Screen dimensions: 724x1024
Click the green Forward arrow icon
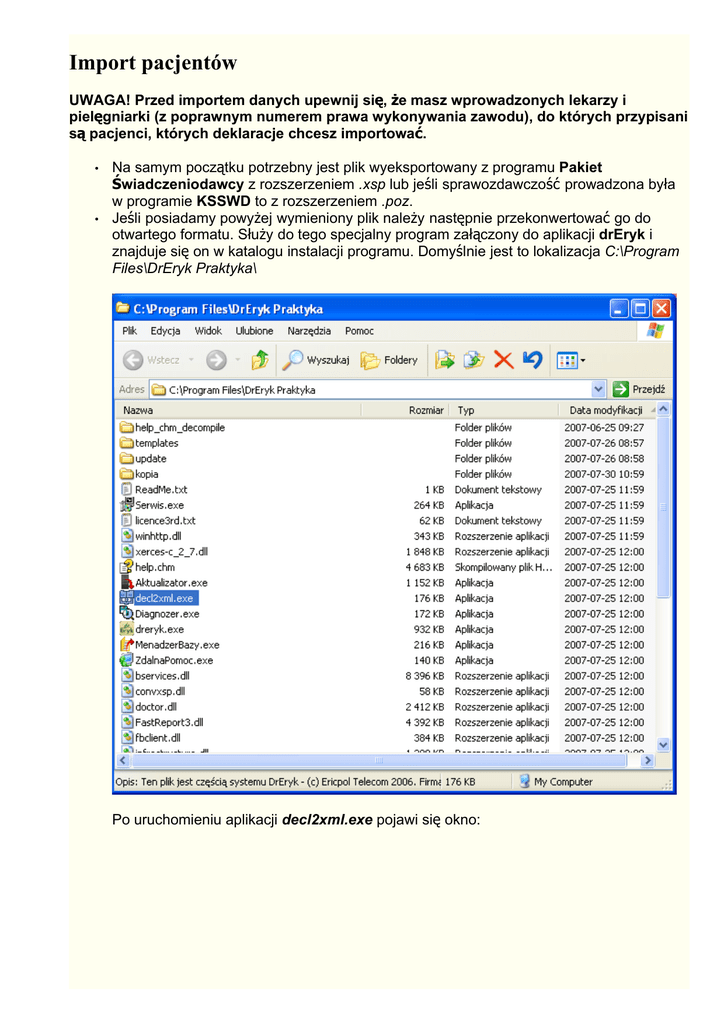tap(216, 360)
